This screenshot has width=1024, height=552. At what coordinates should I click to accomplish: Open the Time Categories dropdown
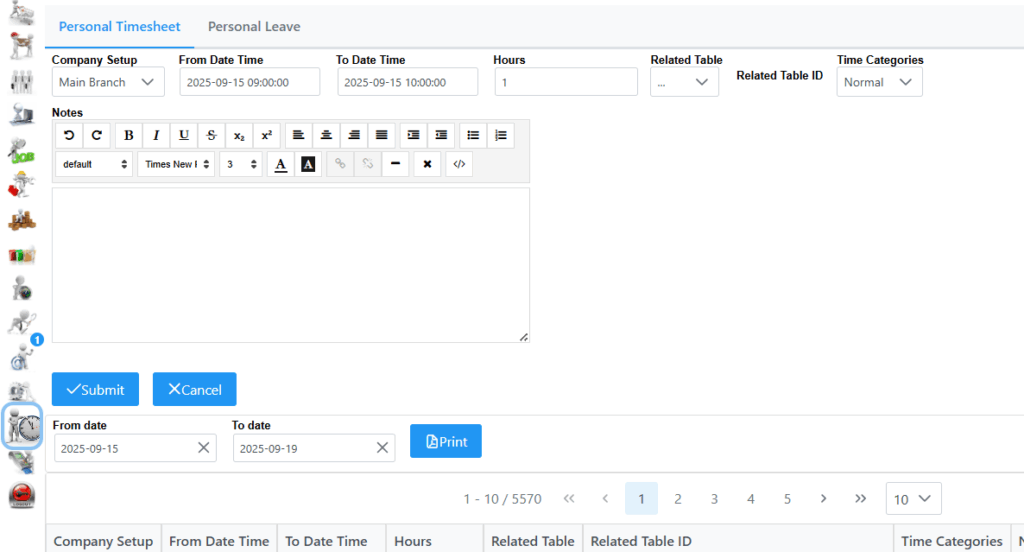pyautogui.click(x=879, y=82)
